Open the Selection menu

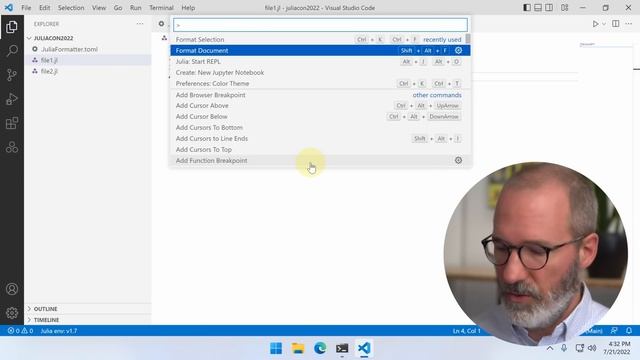pyautogui.click(x=71, y=8)
